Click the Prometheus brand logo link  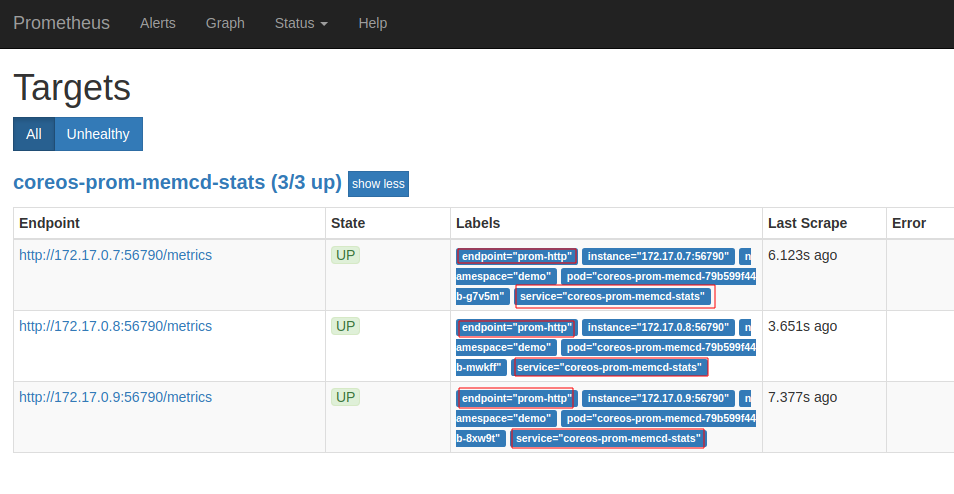coord(61,23)
